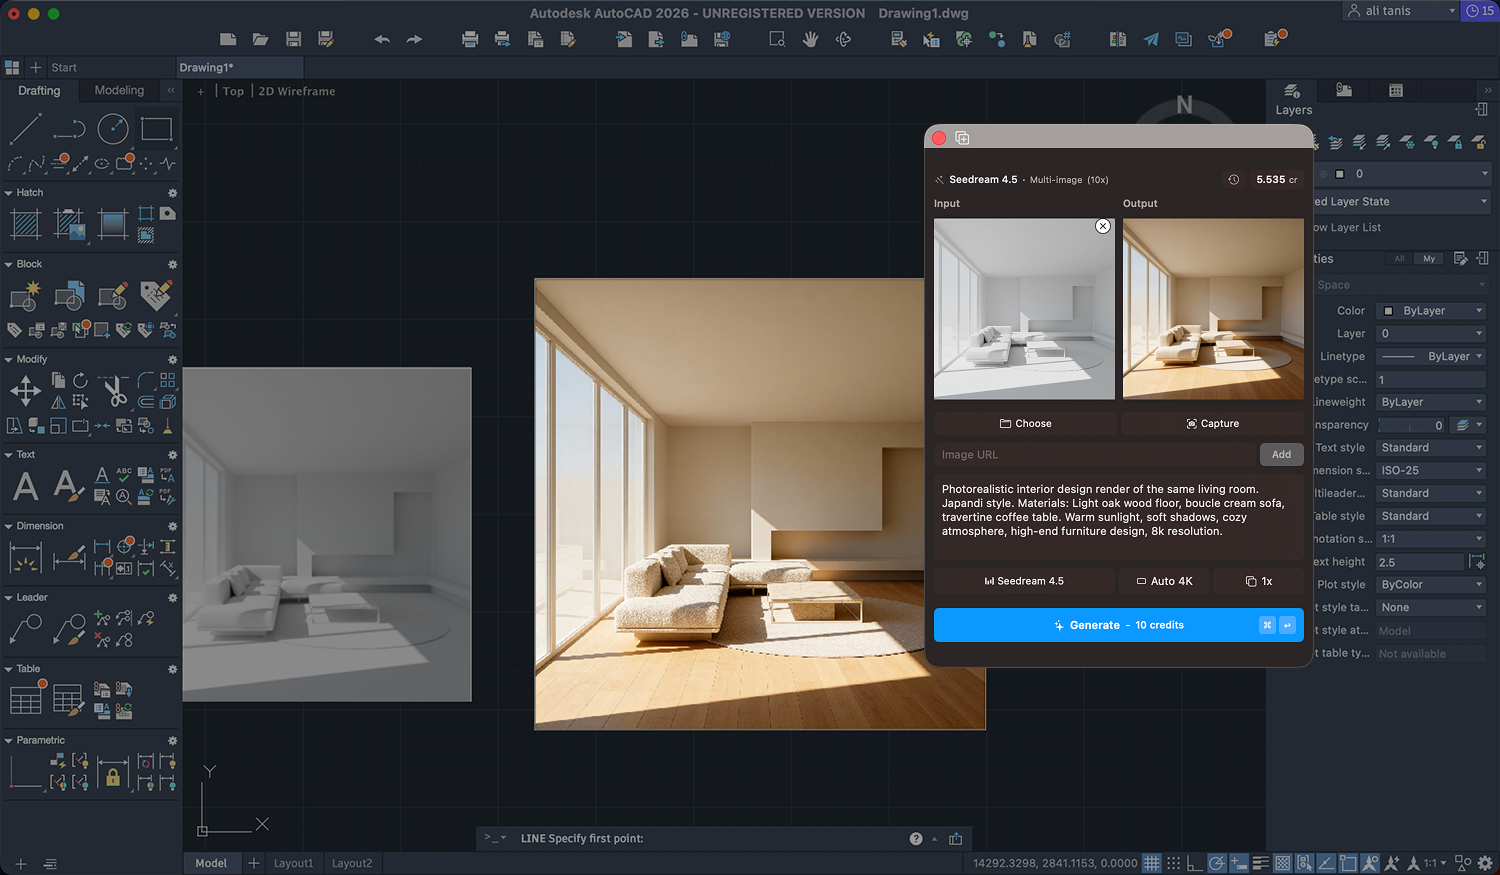Image resolution: width=1500 pixels, height=875 pixels.
Task: Toggle the grid display in status bar
Action: click(1151, 862)
